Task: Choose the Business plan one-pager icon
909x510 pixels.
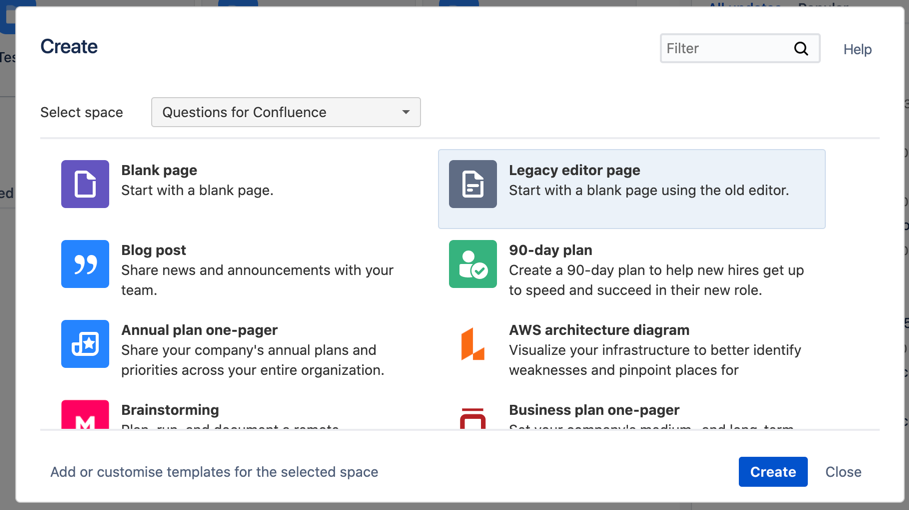Action: coord(472,417)
